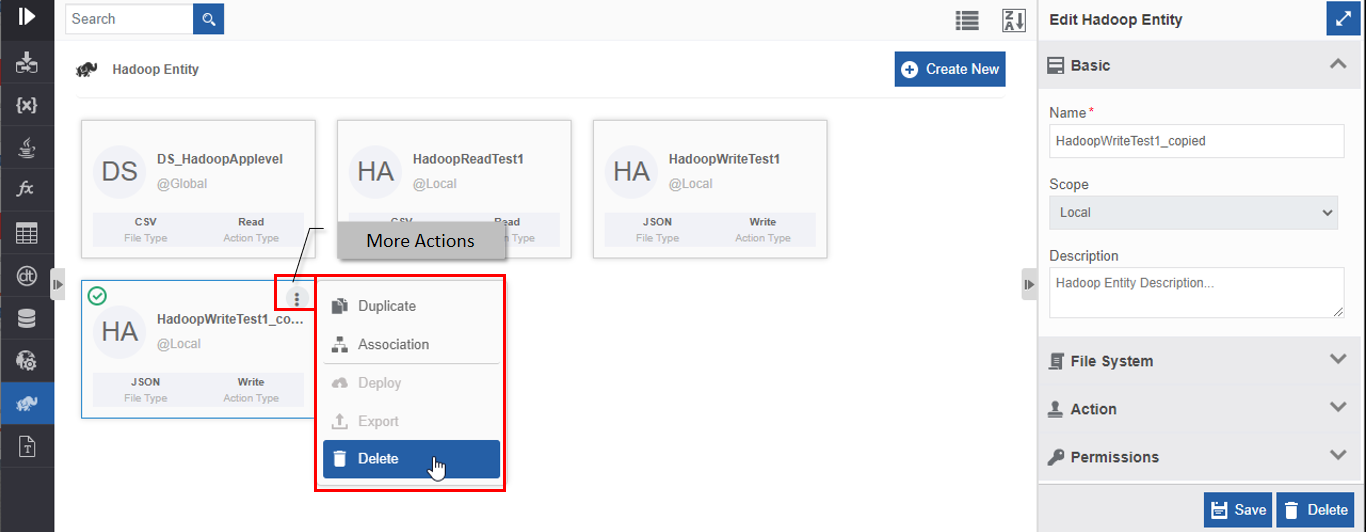Select the Hadoop elephant sidebar icon
Screen dimensions: 1366x532
coord(27,403)
